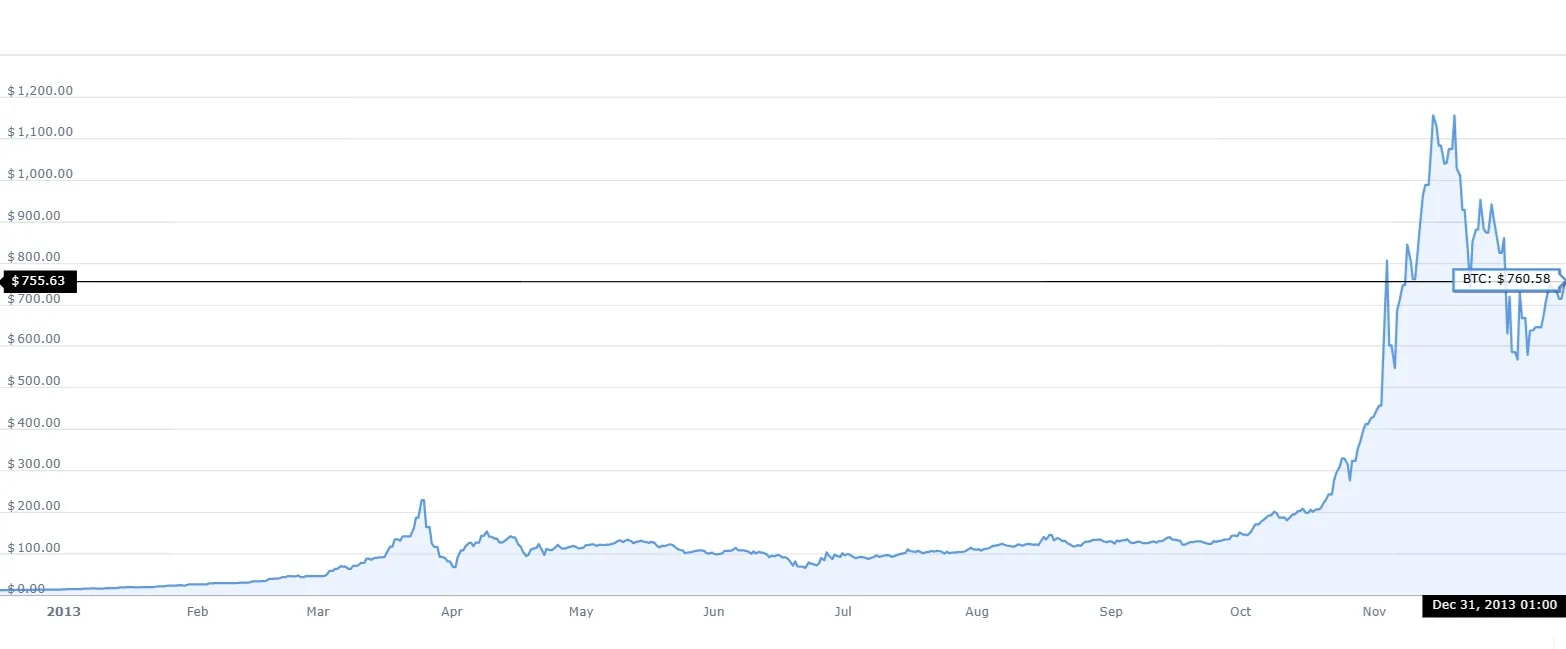This screenshot has width=1566, height=649.
Task: Click the Dec 31, 2013 01:00 date label
Action: click(x=1494, y=605)
